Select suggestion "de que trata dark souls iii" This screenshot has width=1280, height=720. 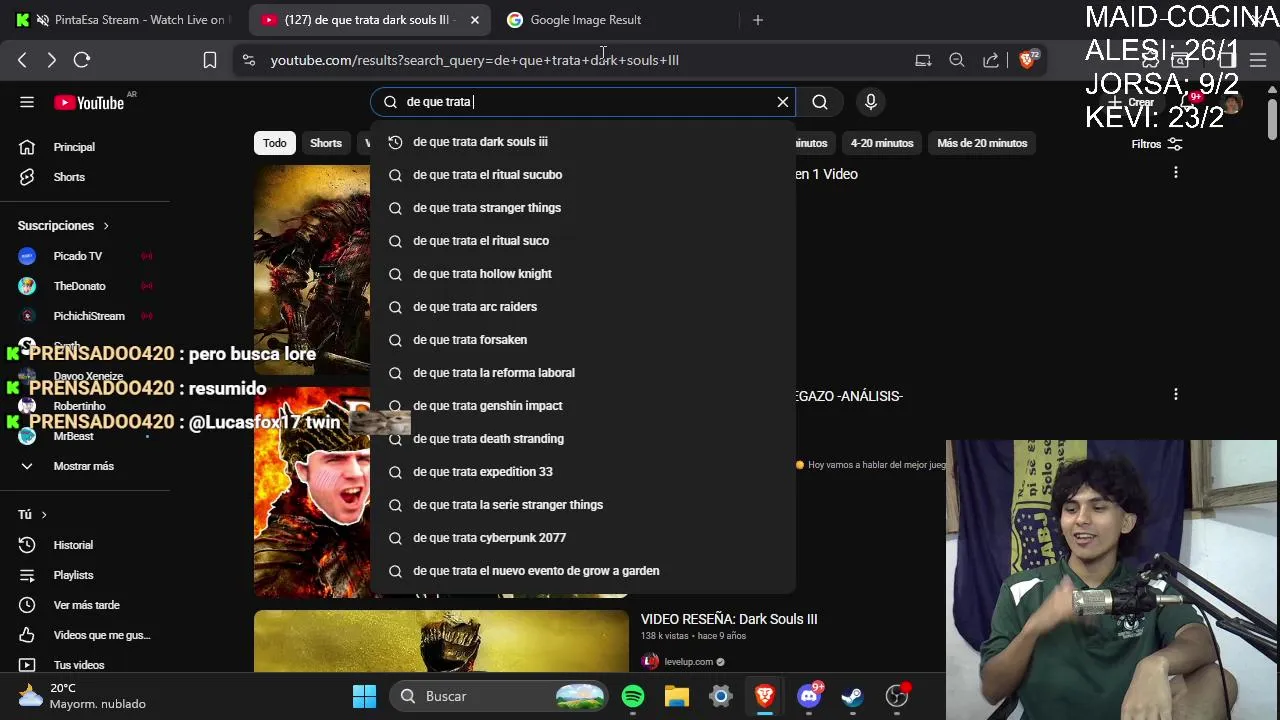pyautogui.click(x=583, y=142)
